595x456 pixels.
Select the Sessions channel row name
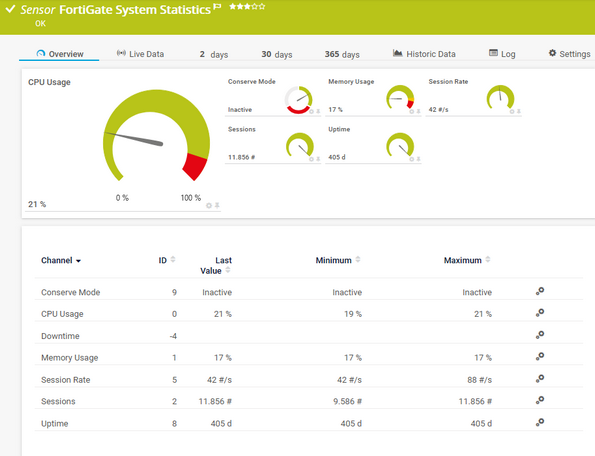click(58, 401)
